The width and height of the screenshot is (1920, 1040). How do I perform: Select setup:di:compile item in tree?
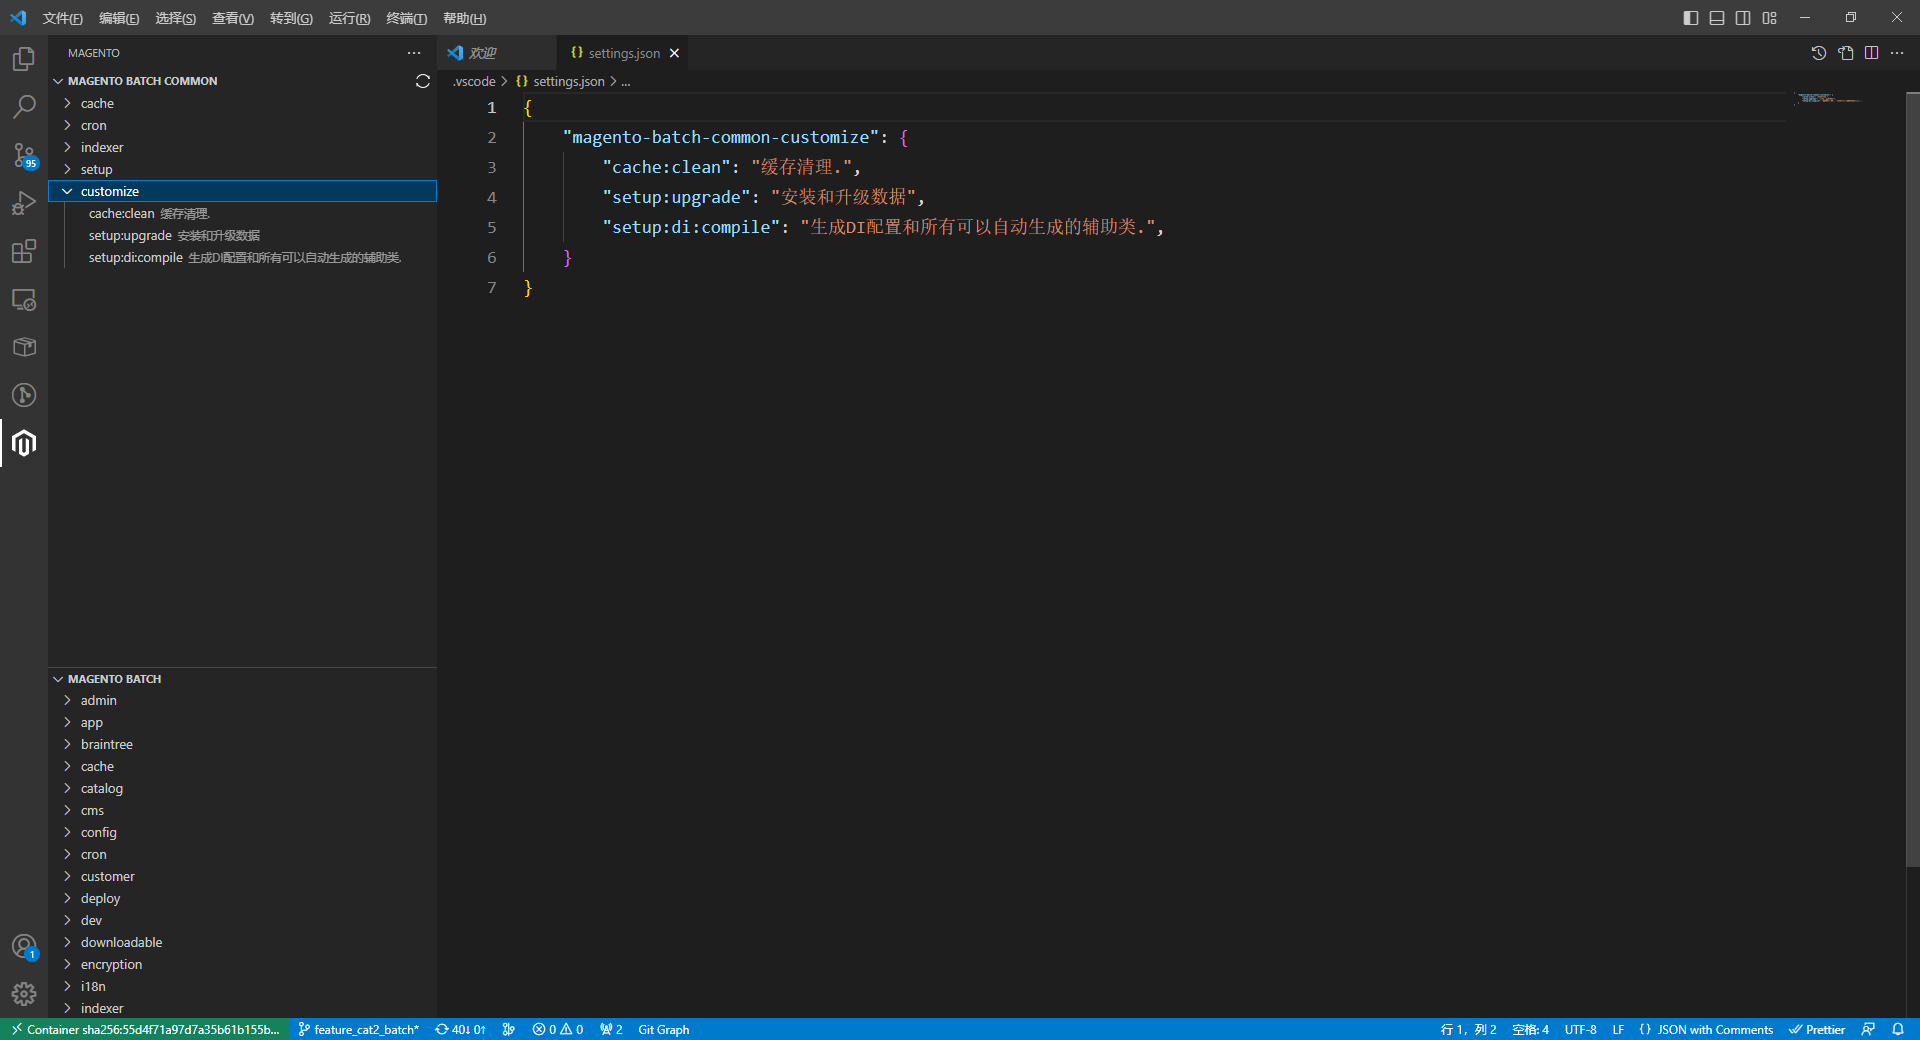click(242, 257)
